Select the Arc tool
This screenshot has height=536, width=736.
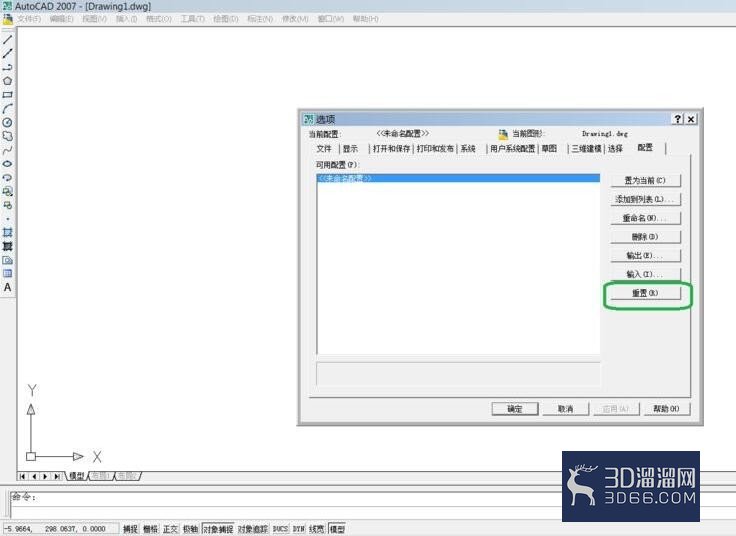coord(8,108)
